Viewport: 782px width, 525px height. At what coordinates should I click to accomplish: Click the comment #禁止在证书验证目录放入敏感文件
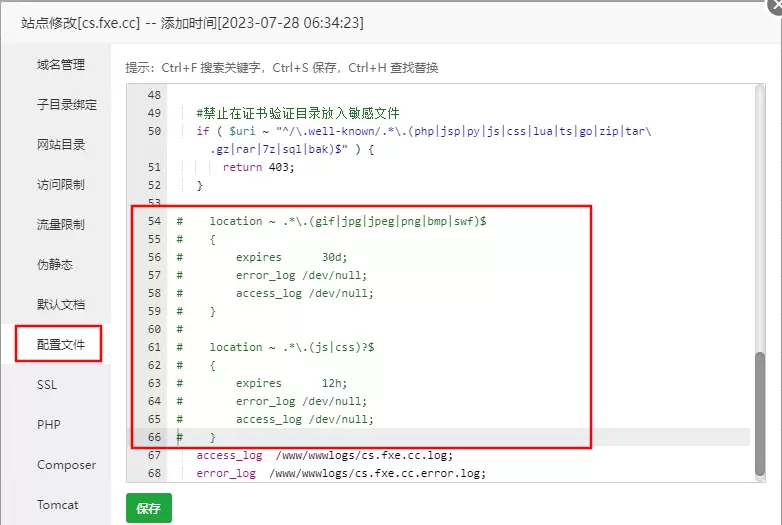click(x=298, y=113)
